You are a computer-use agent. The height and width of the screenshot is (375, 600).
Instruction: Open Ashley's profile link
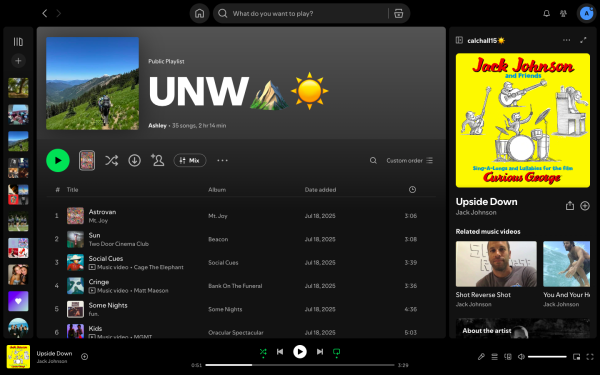157,126
